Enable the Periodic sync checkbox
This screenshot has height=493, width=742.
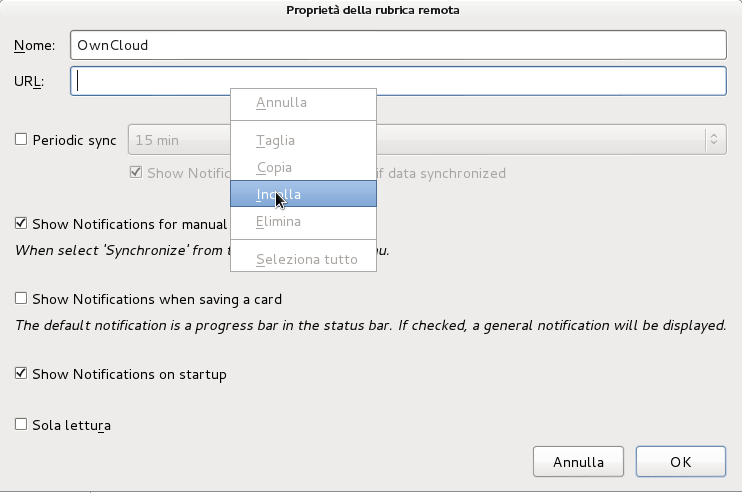(x=21, y=140)
